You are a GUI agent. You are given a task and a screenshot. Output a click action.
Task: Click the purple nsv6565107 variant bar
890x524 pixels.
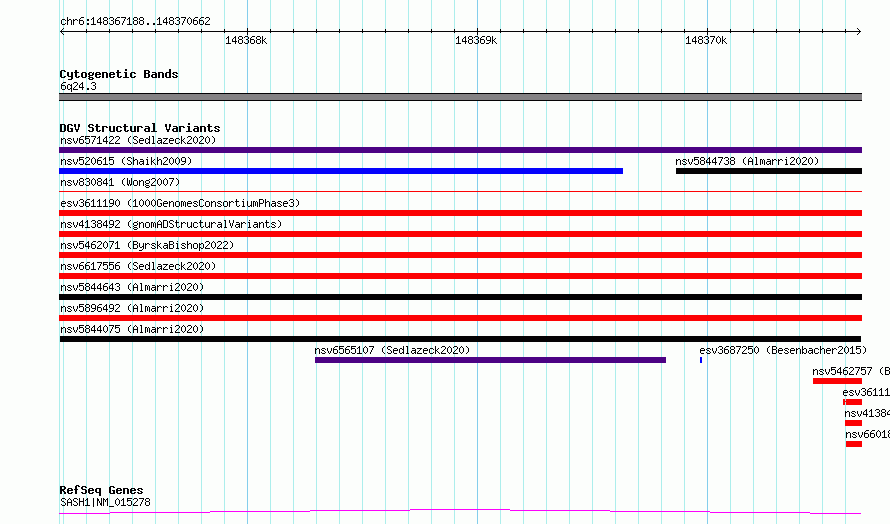click(490, 360)
